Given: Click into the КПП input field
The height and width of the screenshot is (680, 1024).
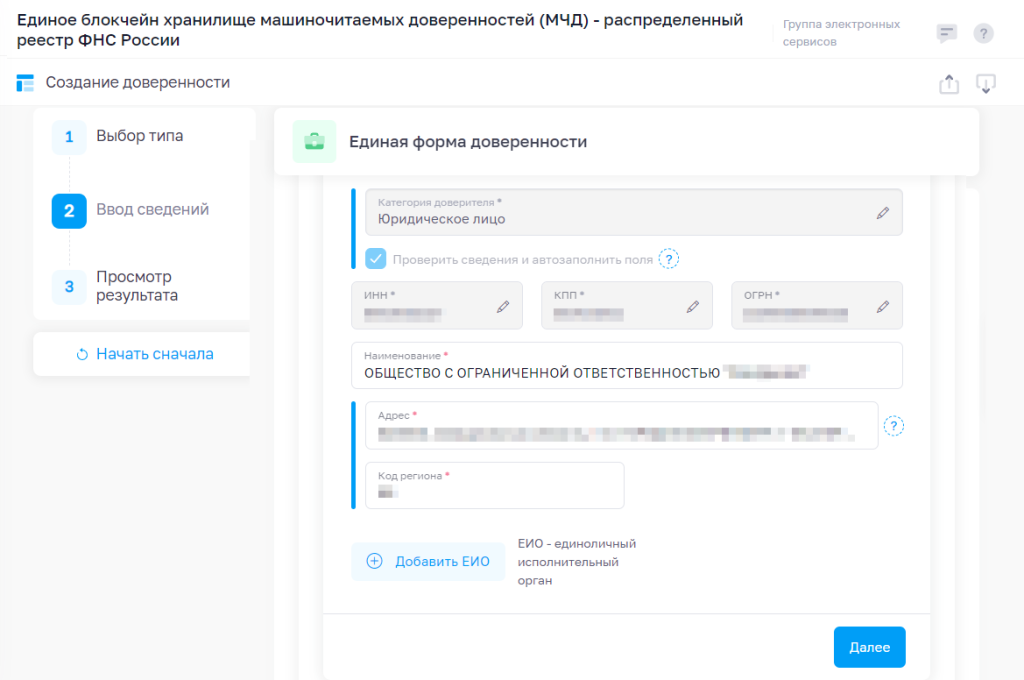Looking at the screenshot, I should [626, 305].
